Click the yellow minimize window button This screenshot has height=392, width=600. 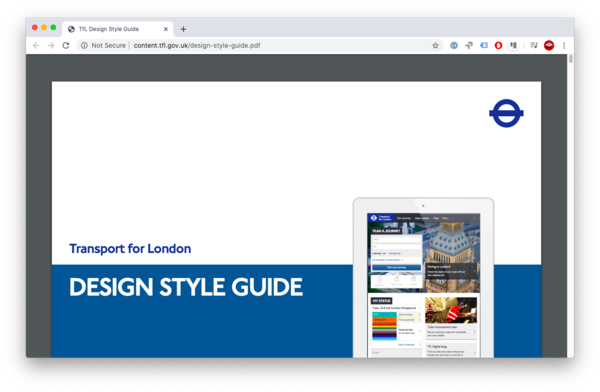pyautogui.click(x=44, y=27)
